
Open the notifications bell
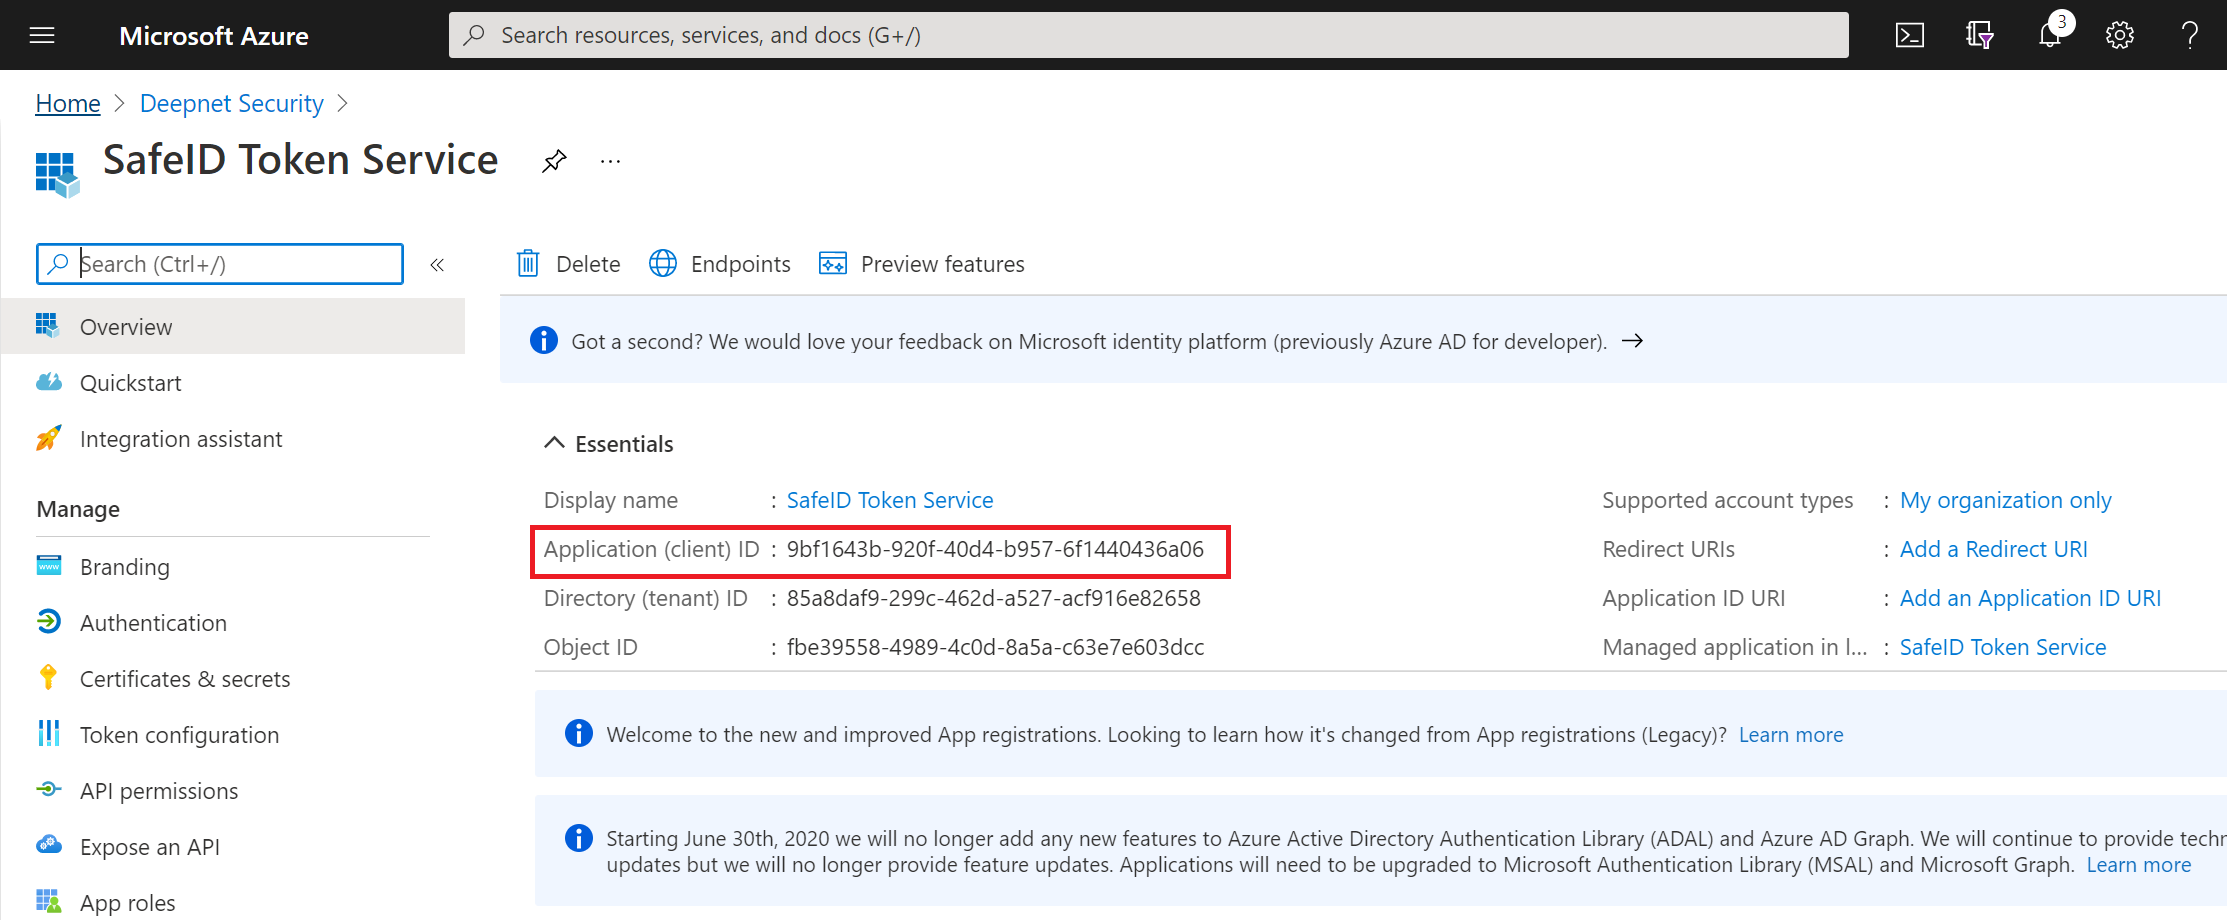(x=2049, y=36)
